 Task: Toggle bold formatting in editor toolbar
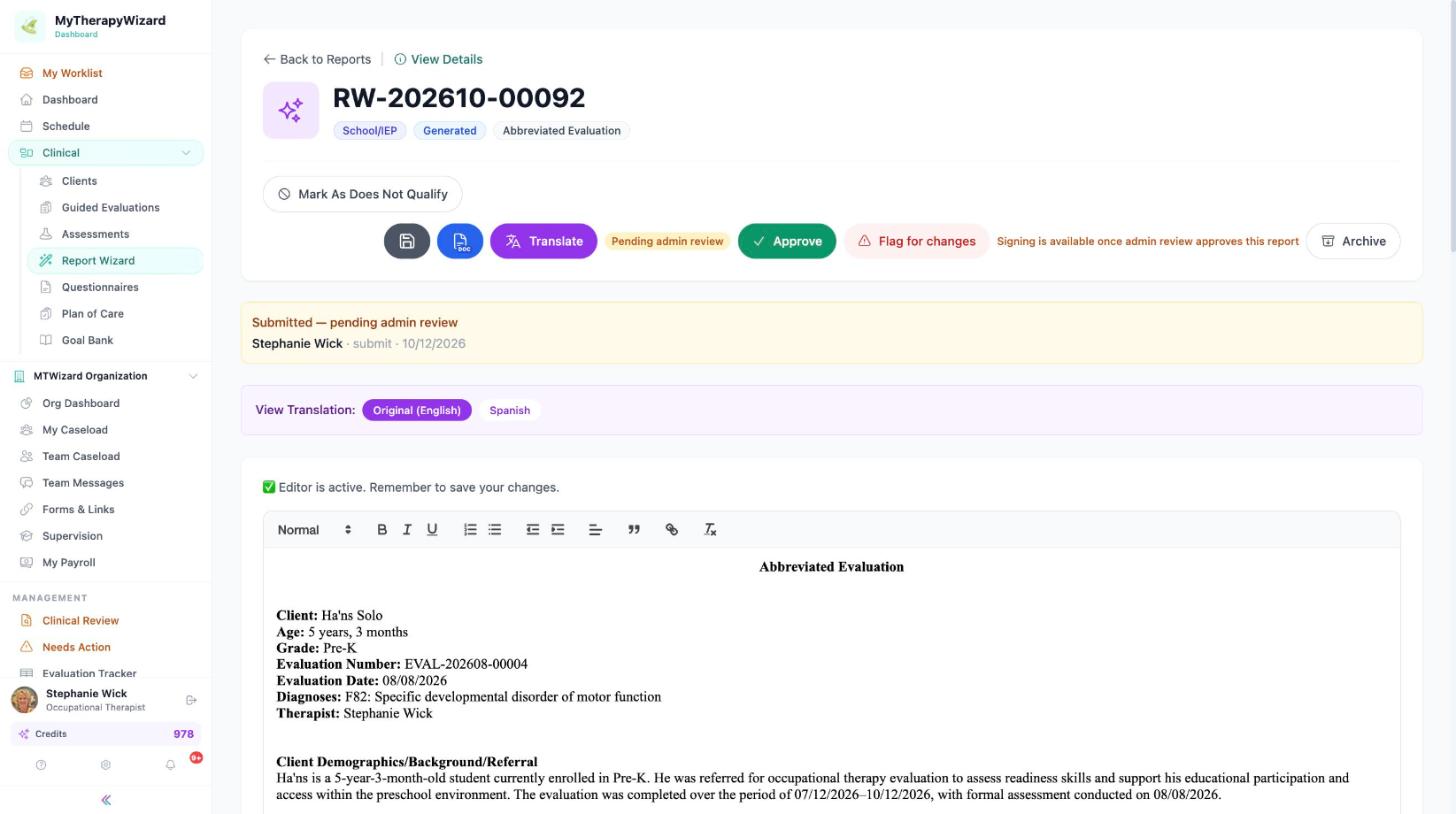tap(381, 530)
